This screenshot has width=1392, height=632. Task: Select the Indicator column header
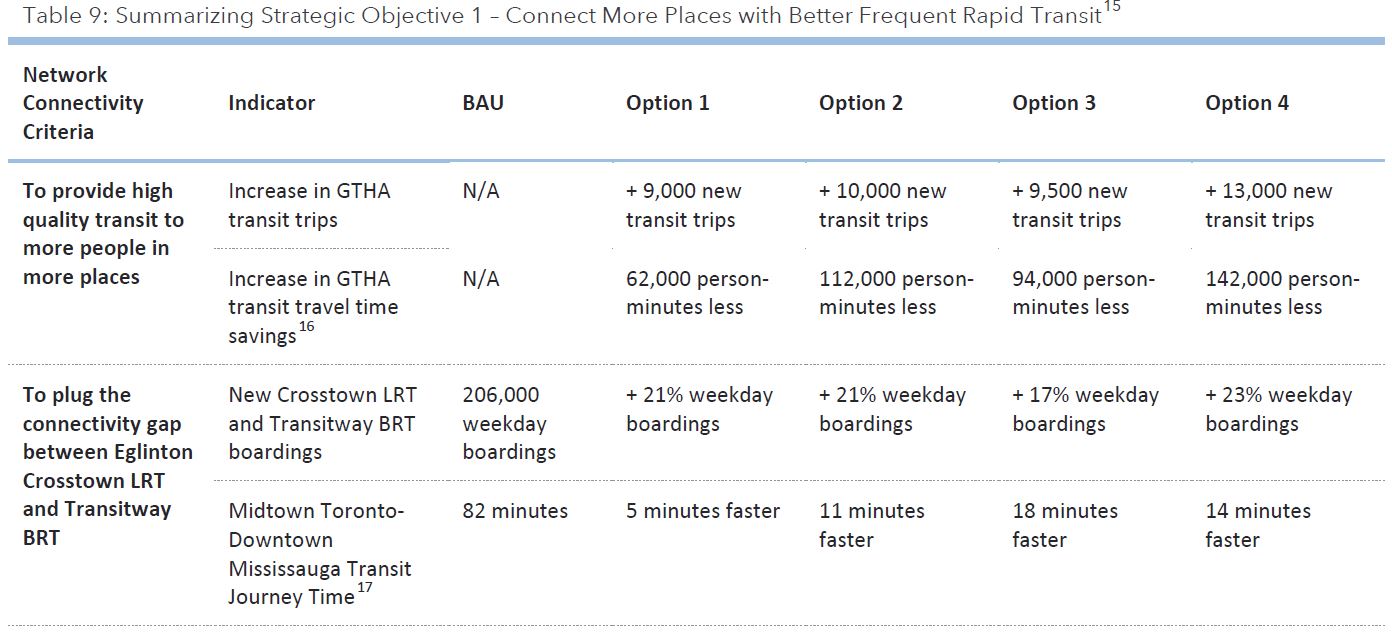(271, 103)
